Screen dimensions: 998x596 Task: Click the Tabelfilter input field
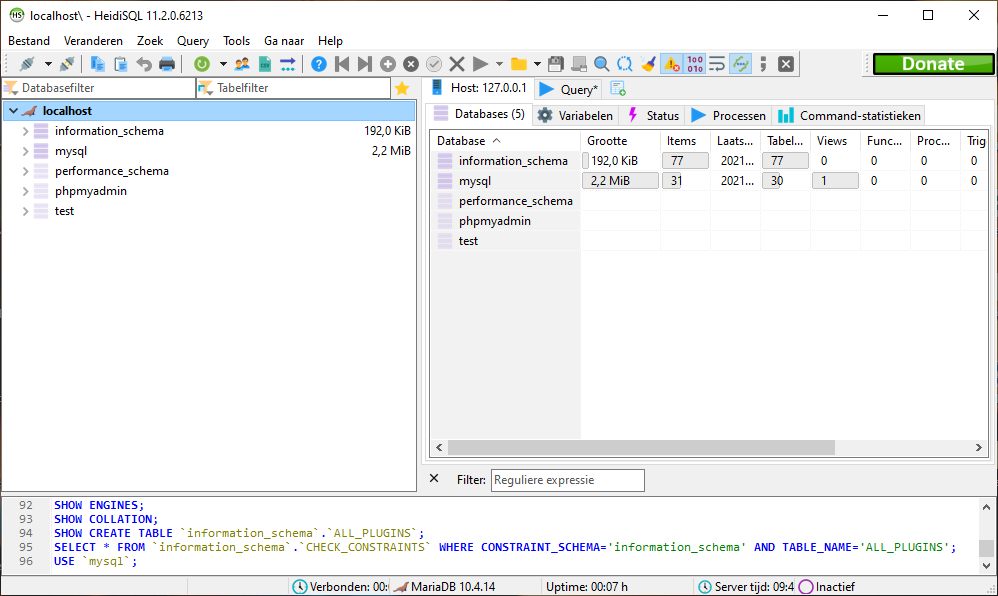(293, 88)
